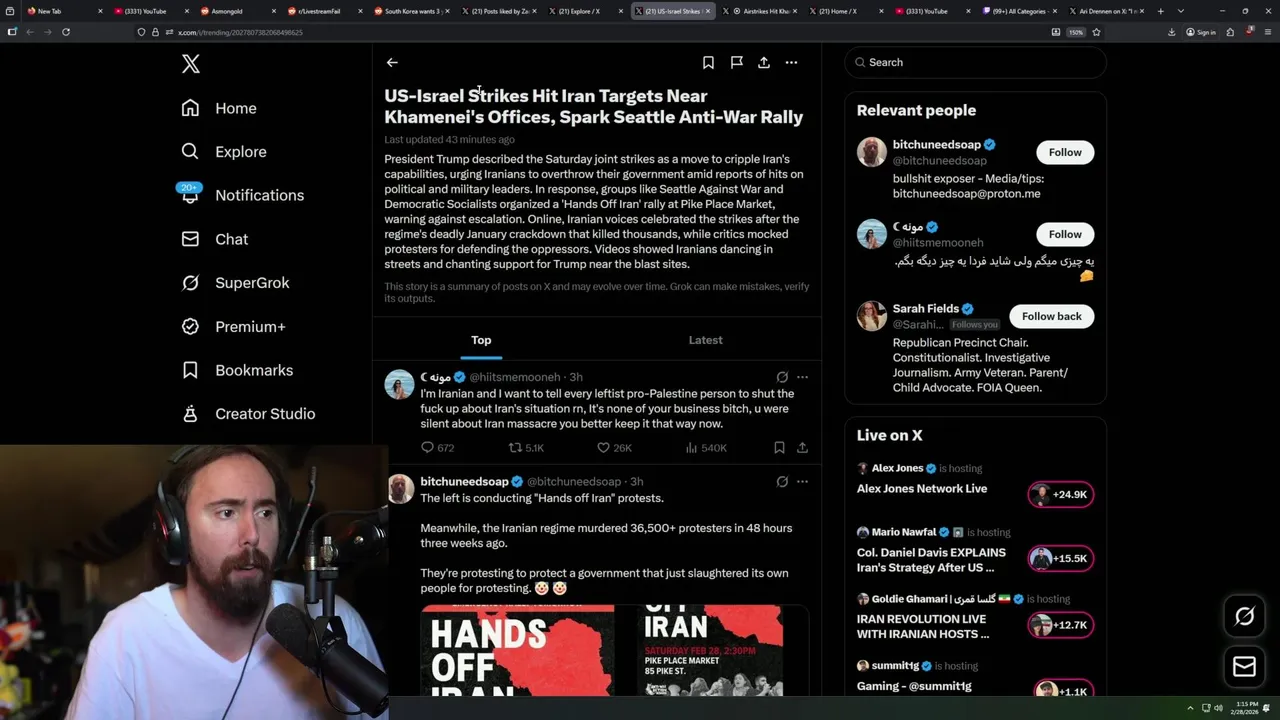Bookmark the trending story from the header
1280x720 pixels.
[x=708, y=62]
